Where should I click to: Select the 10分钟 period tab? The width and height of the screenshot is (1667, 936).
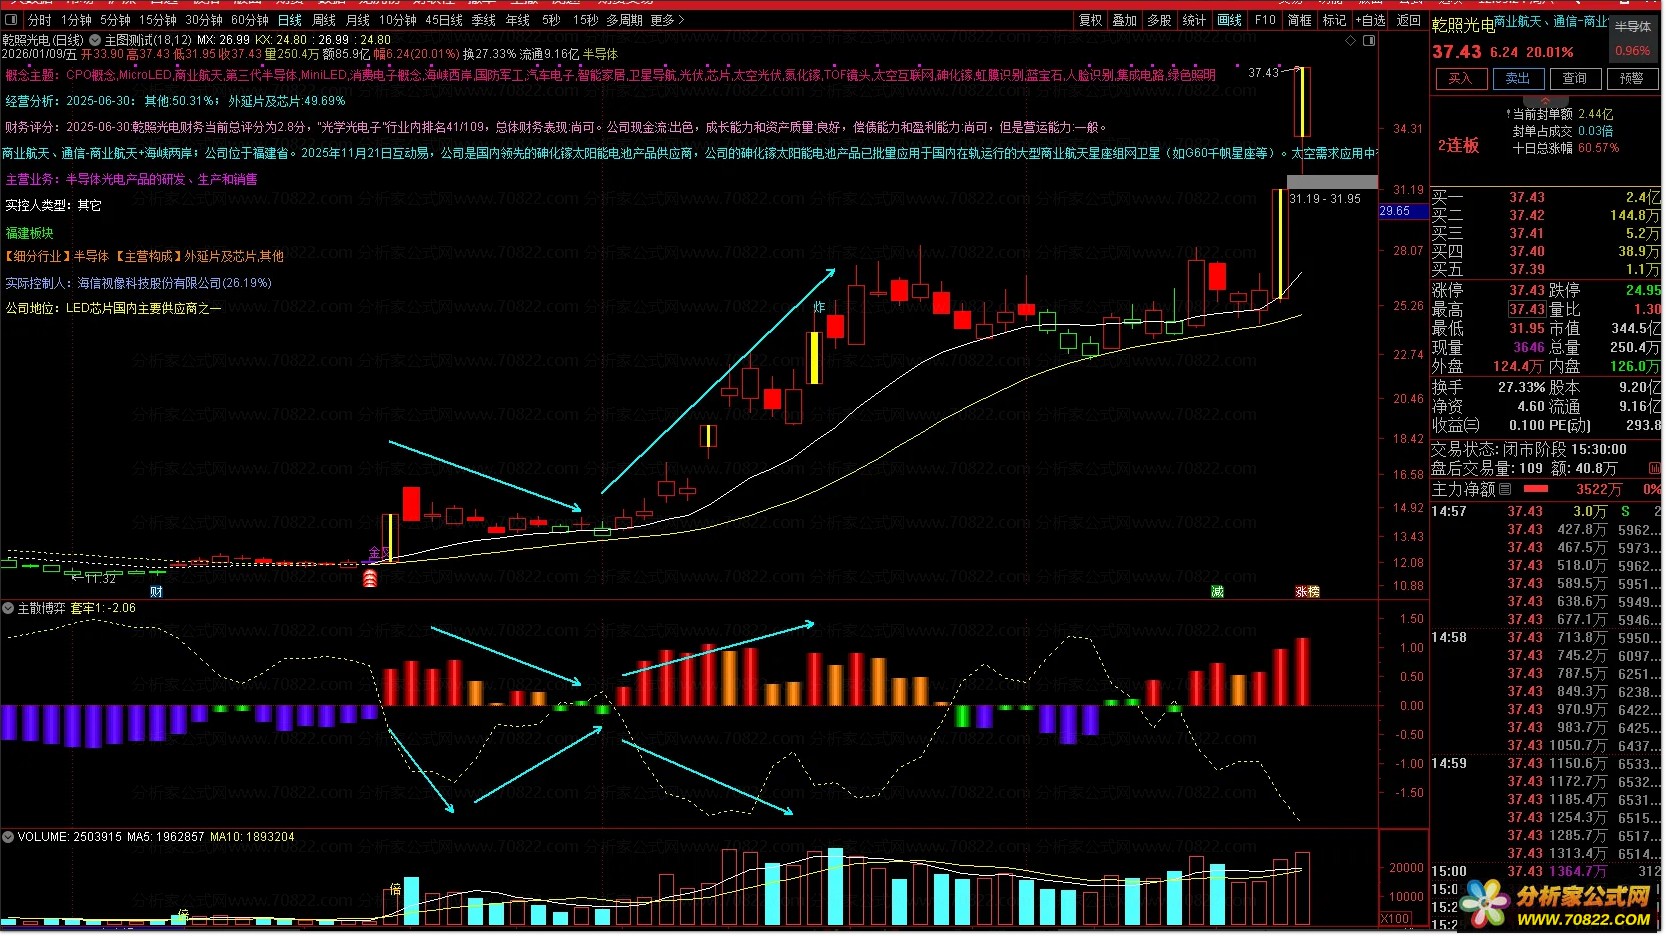pyautogui.click(x=398, y=20)
